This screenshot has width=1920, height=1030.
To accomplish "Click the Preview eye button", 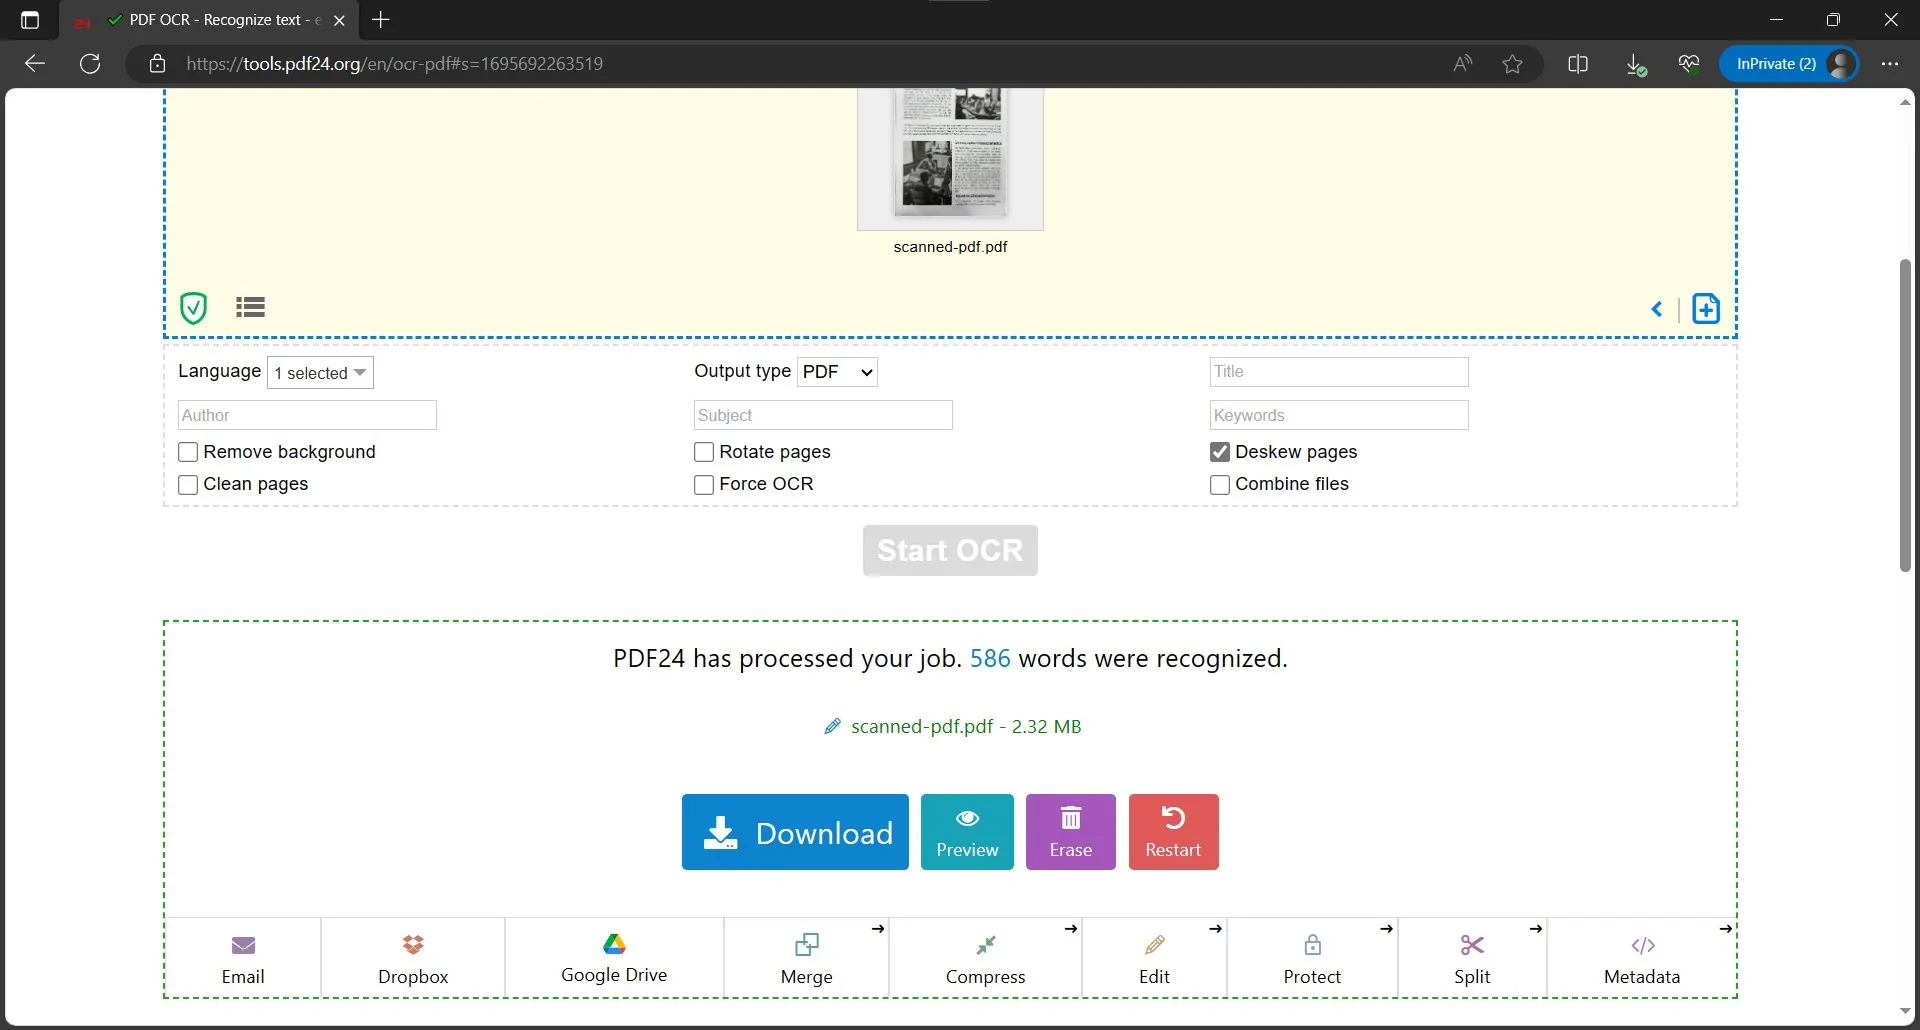I will [967, 832].
